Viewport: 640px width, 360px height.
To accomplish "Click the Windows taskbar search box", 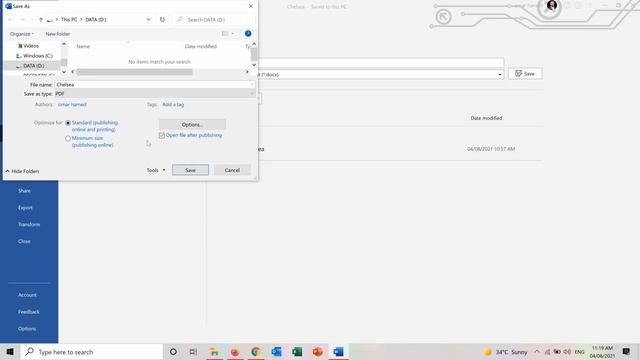I will [91, 351].
